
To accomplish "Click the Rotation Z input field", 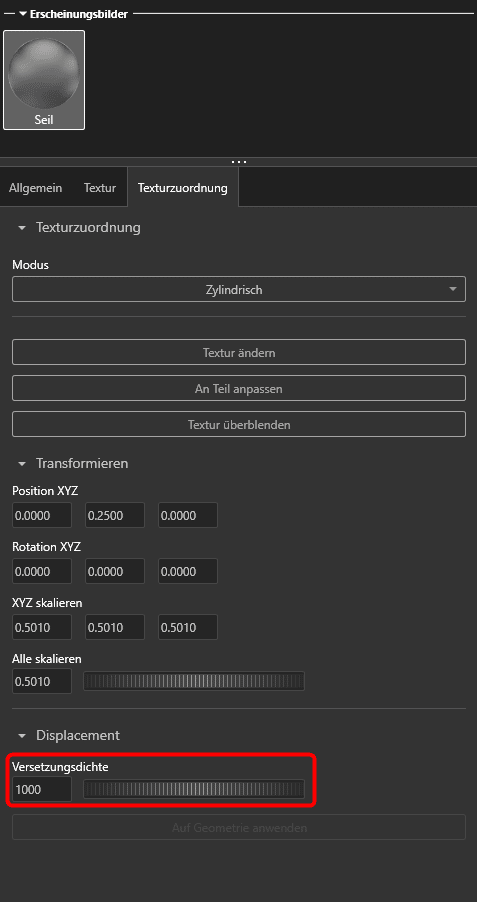I will tap(188, 571).
